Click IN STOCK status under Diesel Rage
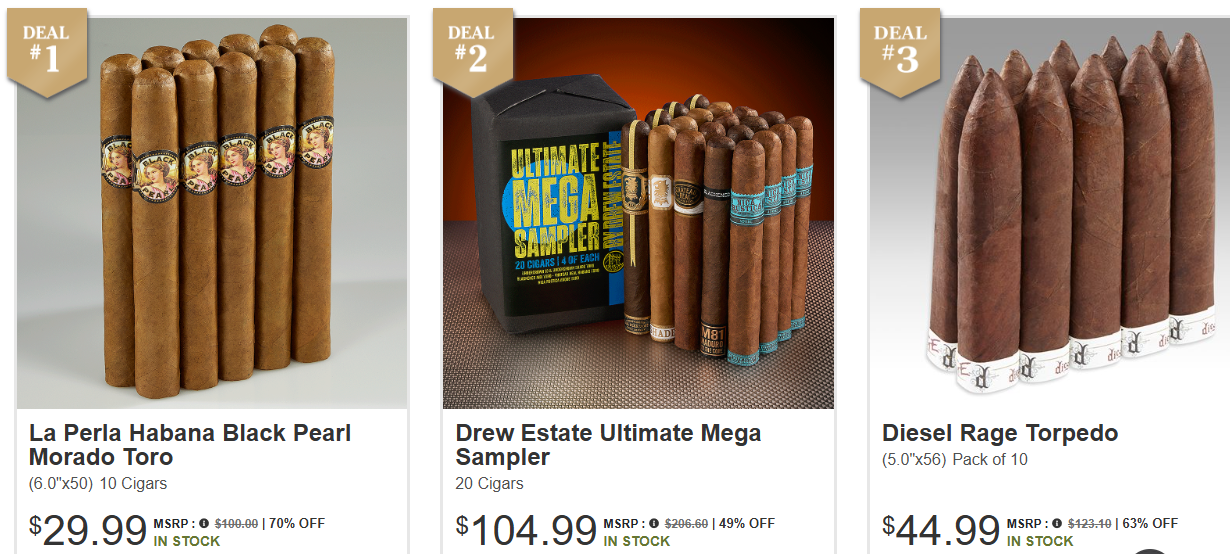The height and width of the screenshot is (554, 1230). pos(1040,541)
